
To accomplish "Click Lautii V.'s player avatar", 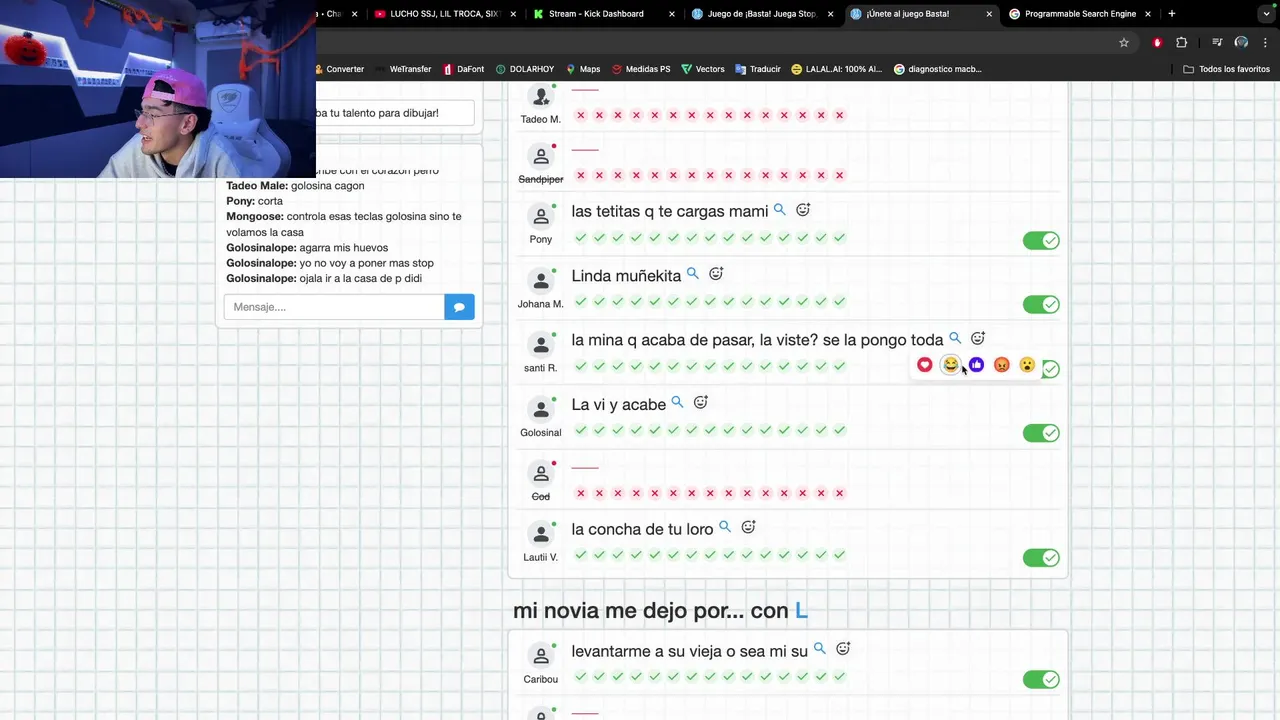I will (x=541, y=534).
